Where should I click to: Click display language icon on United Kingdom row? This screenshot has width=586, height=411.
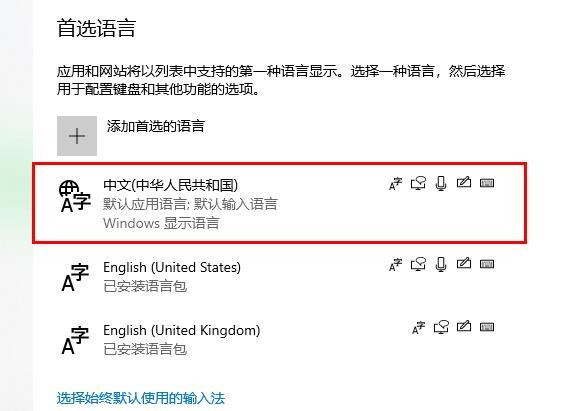419,328
